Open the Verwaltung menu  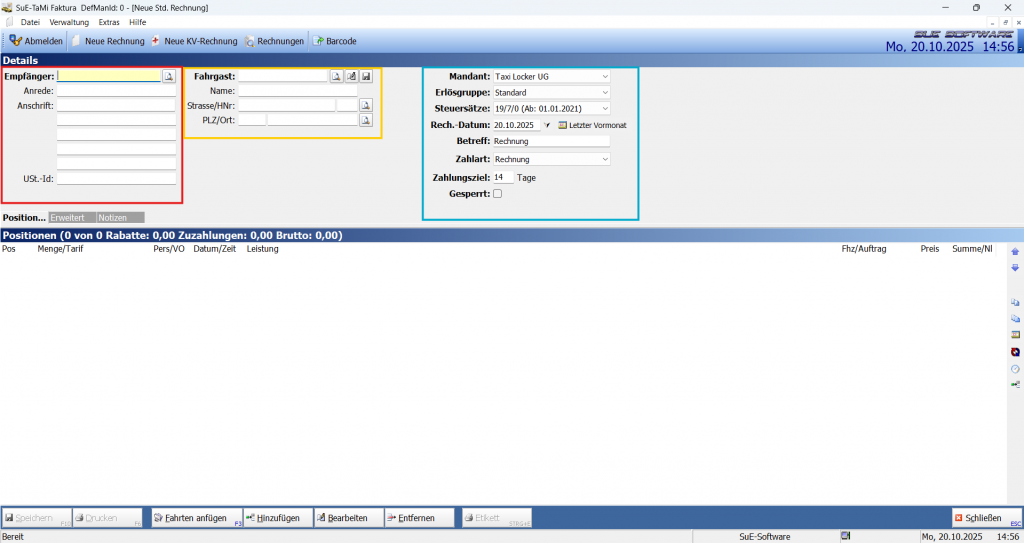(x=69, y=22)
